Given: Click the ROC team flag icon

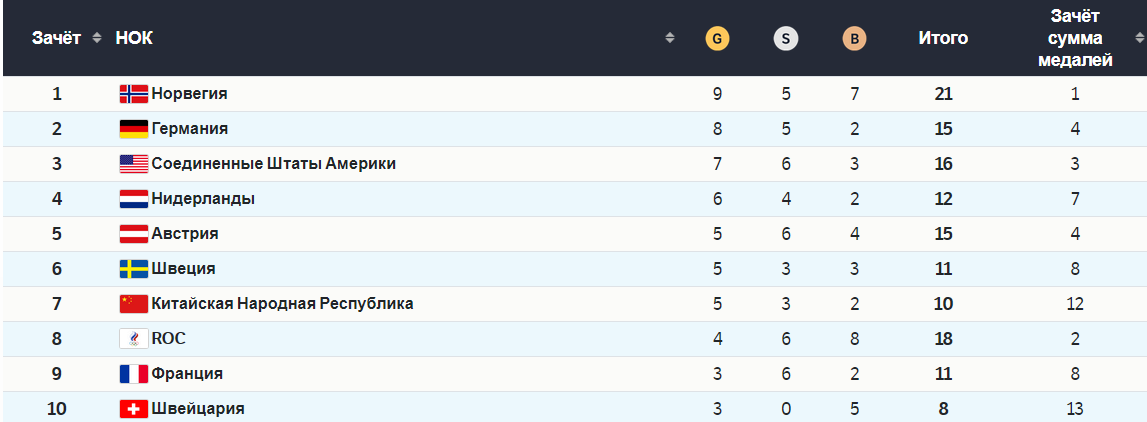Looking at the screenshot, I should (133, 339).
